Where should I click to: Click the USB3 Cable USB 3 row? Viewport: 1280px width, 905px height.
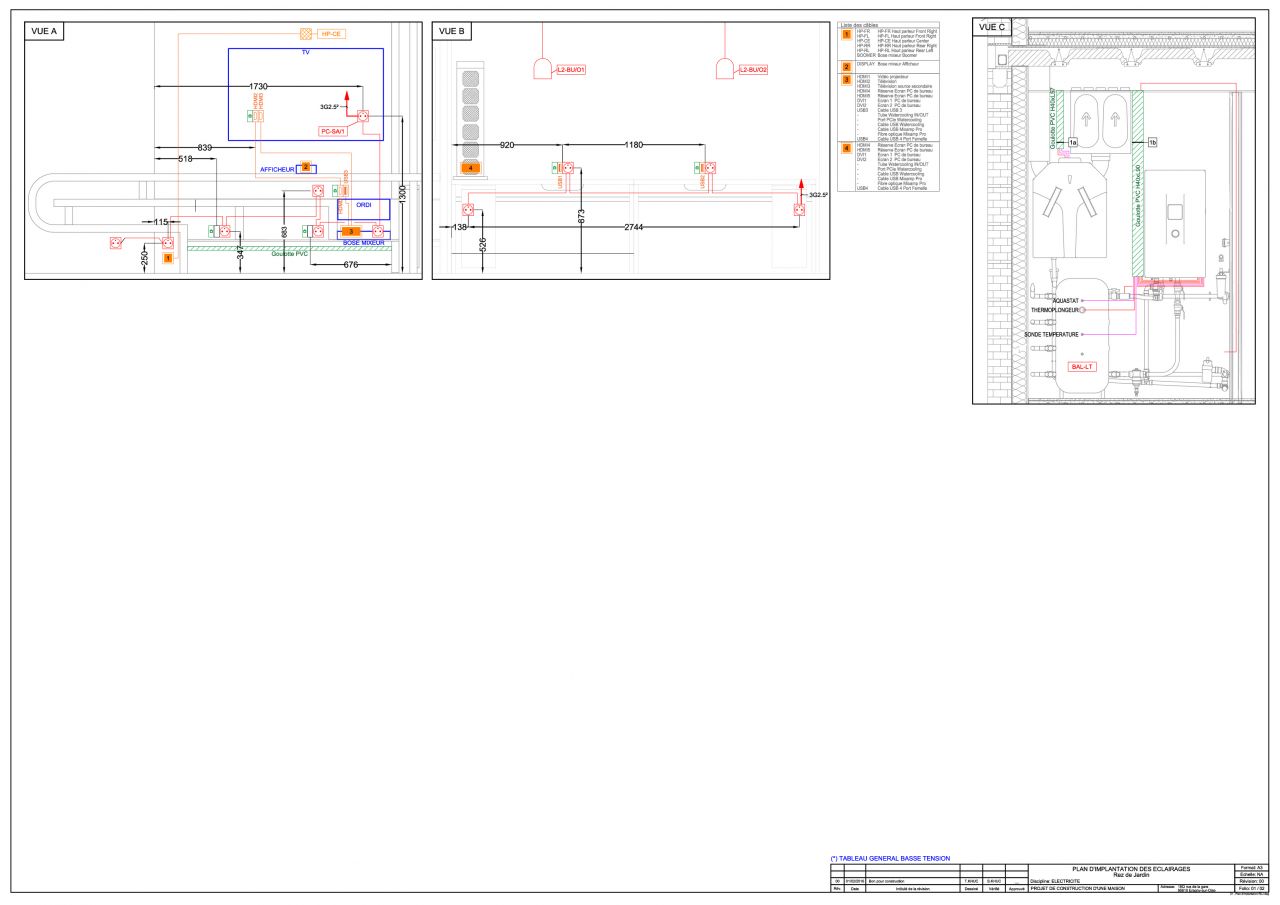pyautogui.click(x=879, y=110)
